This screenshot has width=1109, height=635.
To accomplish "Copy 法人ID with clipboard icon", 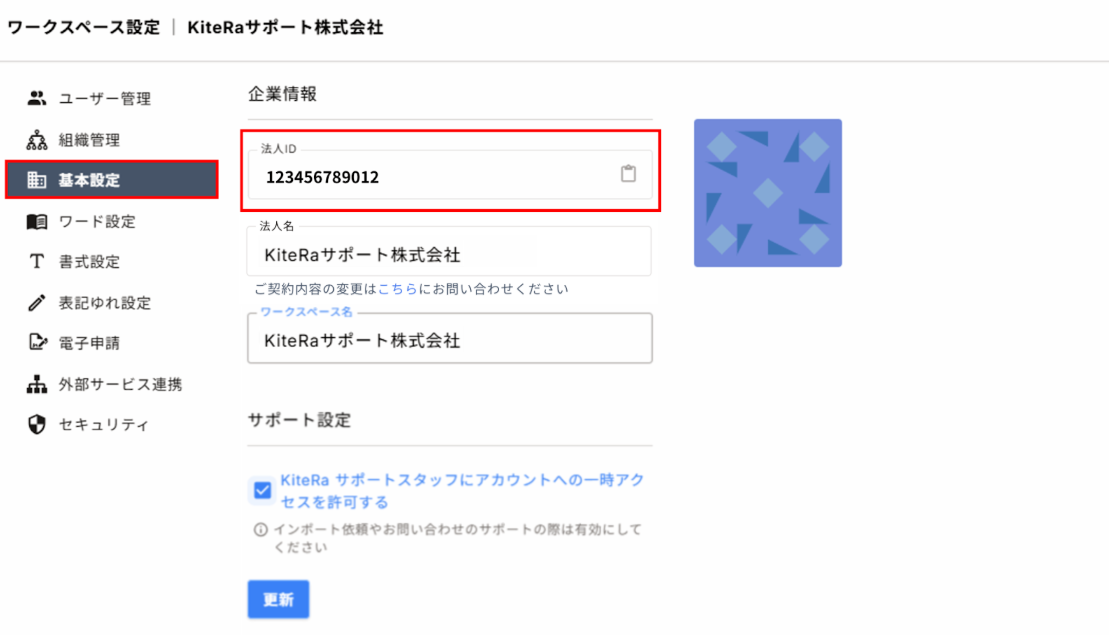I will (x=628, y=174).
